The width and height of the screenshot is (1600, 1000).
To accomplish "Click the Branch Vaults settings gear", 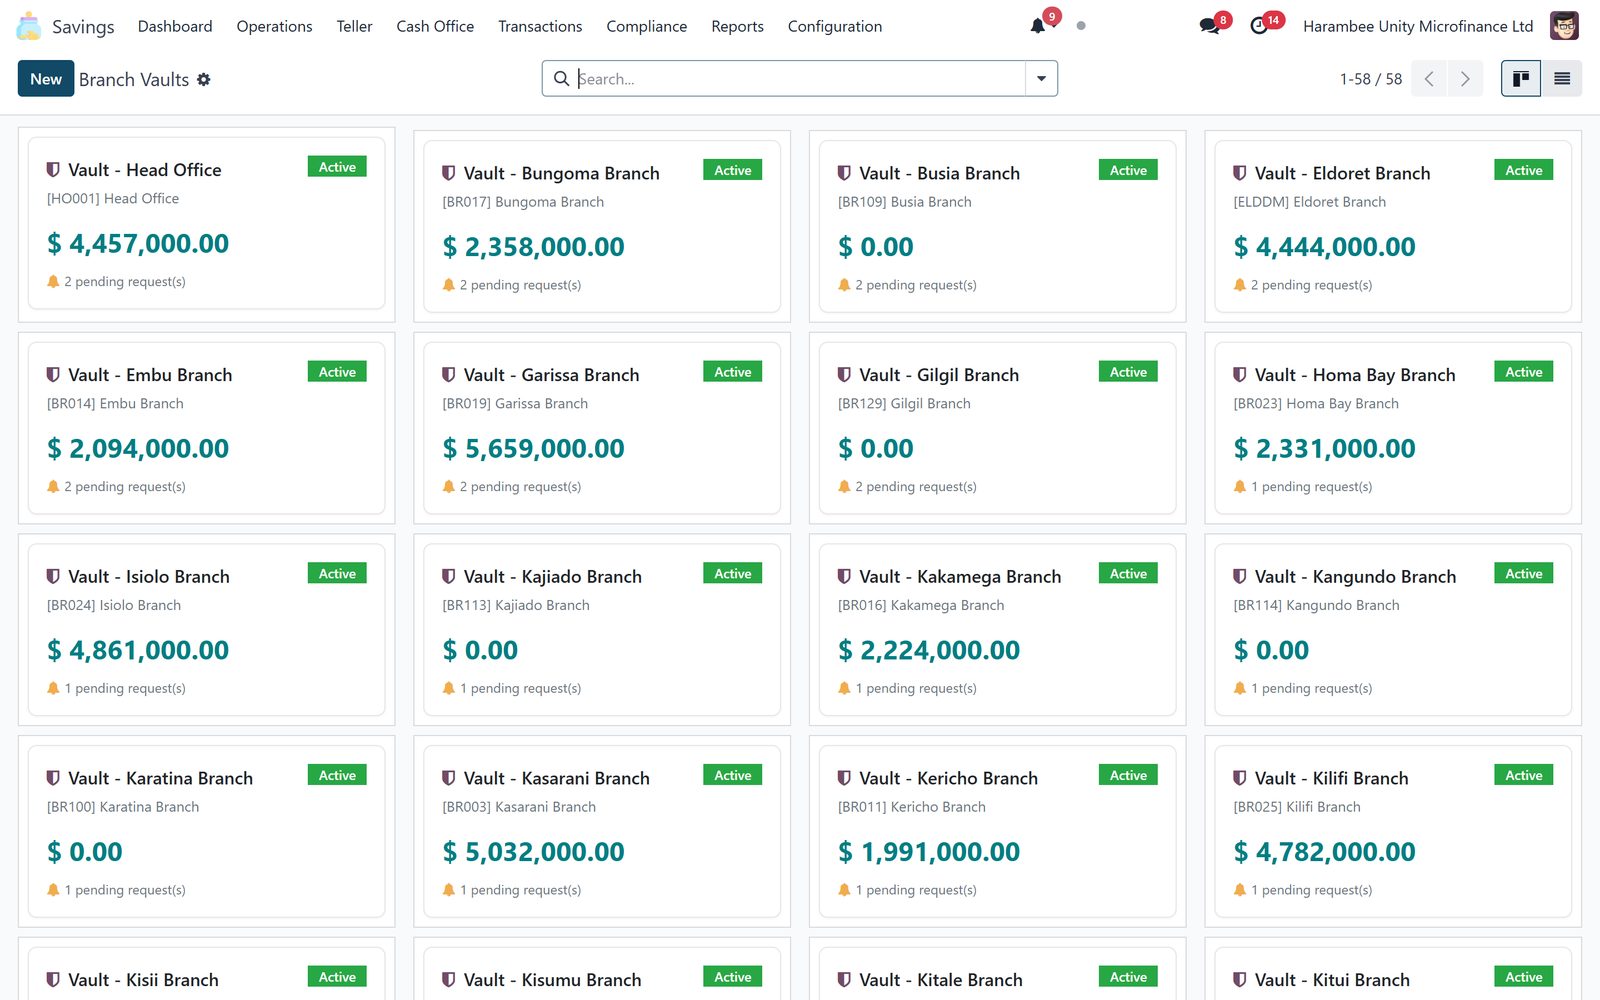I will (204, 79).
